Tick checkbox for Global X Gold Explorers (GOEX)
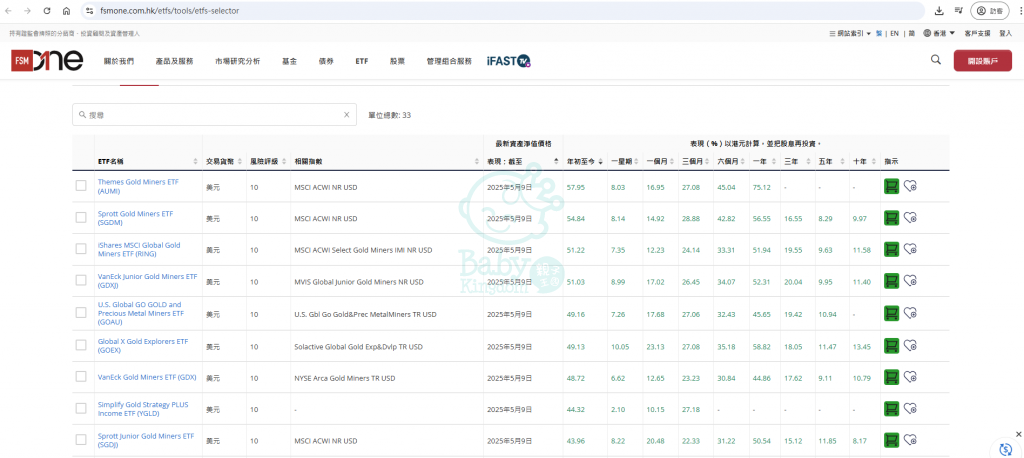The height and width of the screenshot is (458, 1024). [81, 344]
